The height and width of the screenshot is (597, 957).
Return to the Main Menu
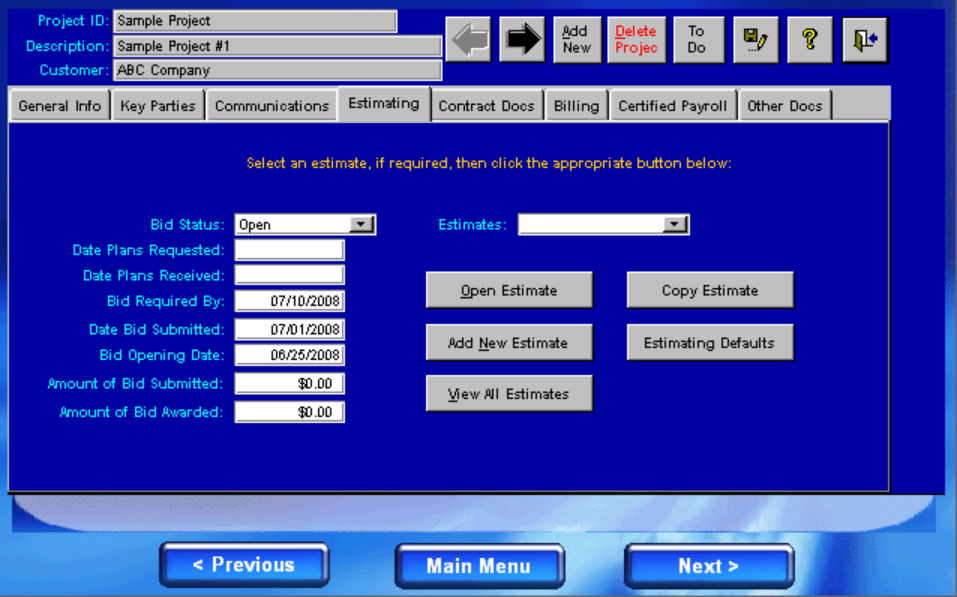(x=479, y=565)
